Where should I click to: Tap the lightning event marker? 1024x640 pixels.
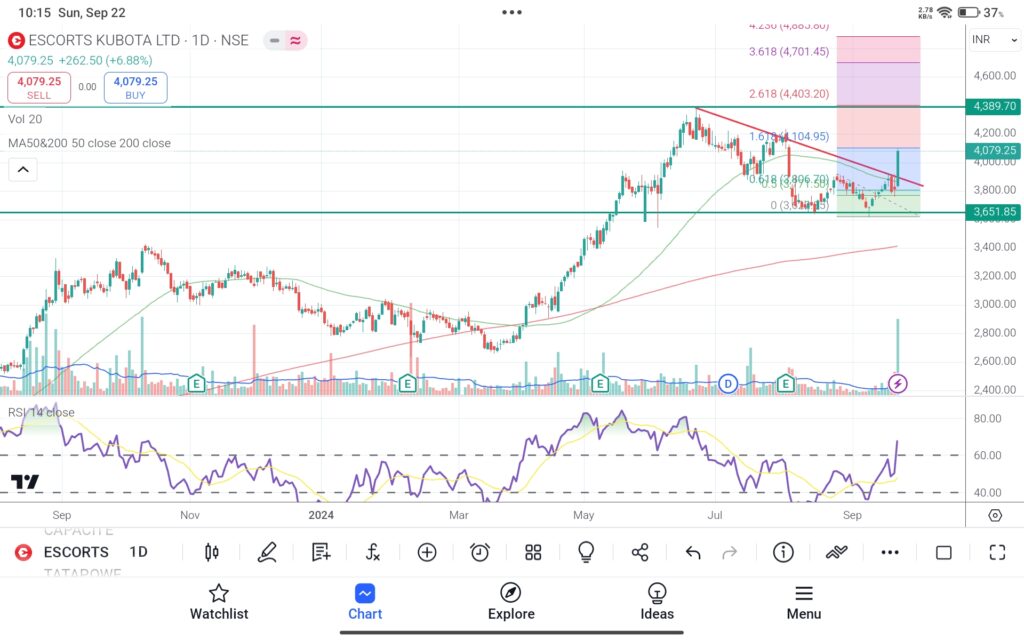tap(898, 383)
